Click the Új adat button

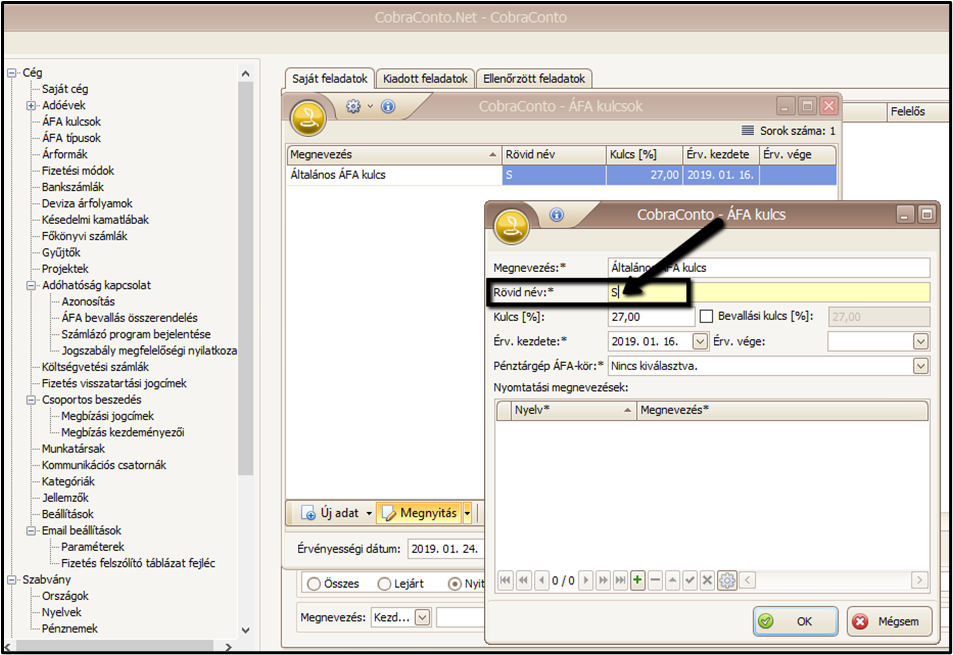331,513
